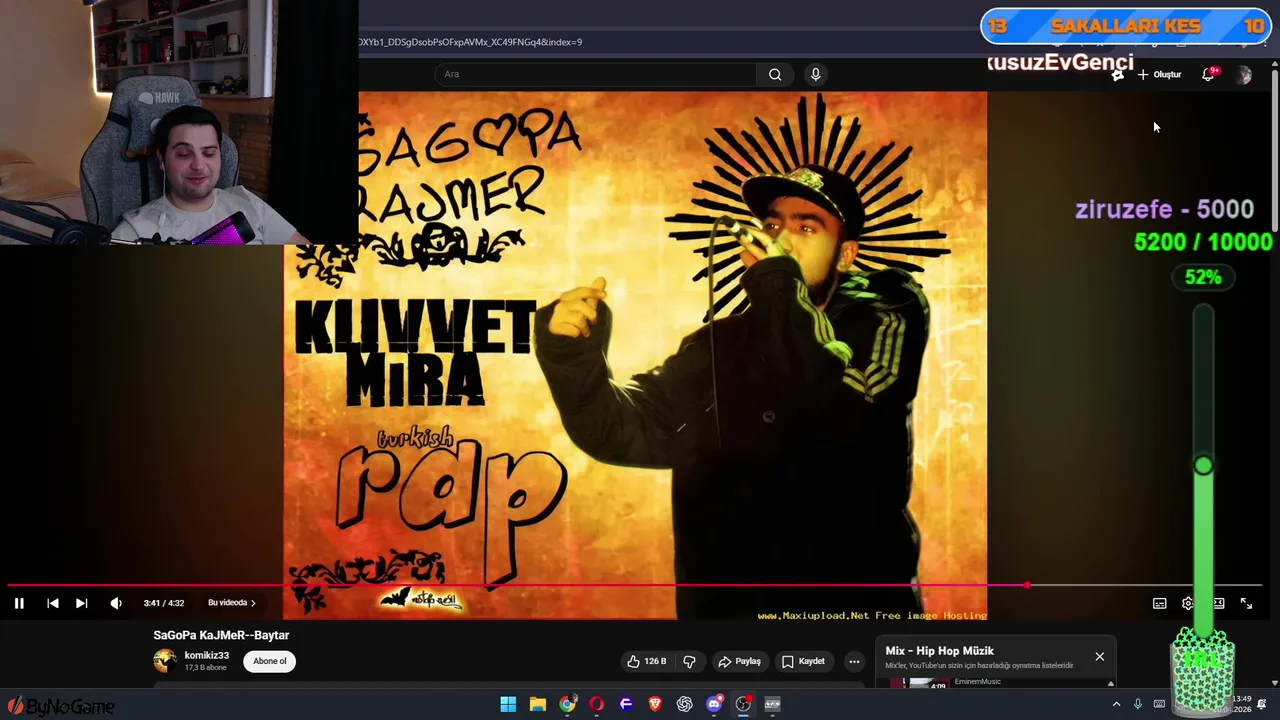The width and height of the screenshot is (1280, 720).
Task: Skip to the next video
Action: 82,603
